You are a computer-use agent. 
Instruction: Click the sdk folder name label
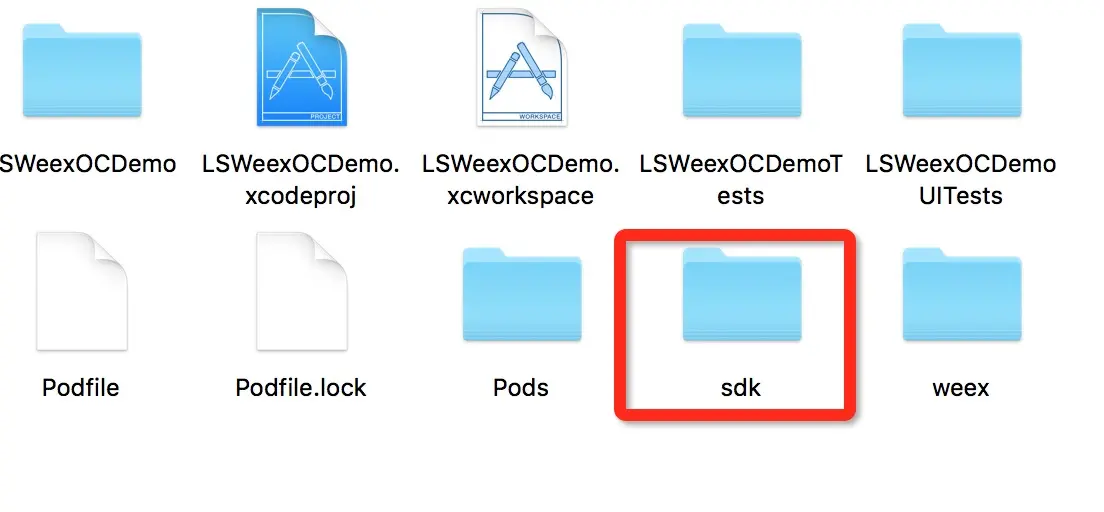(x=741, y=387)
